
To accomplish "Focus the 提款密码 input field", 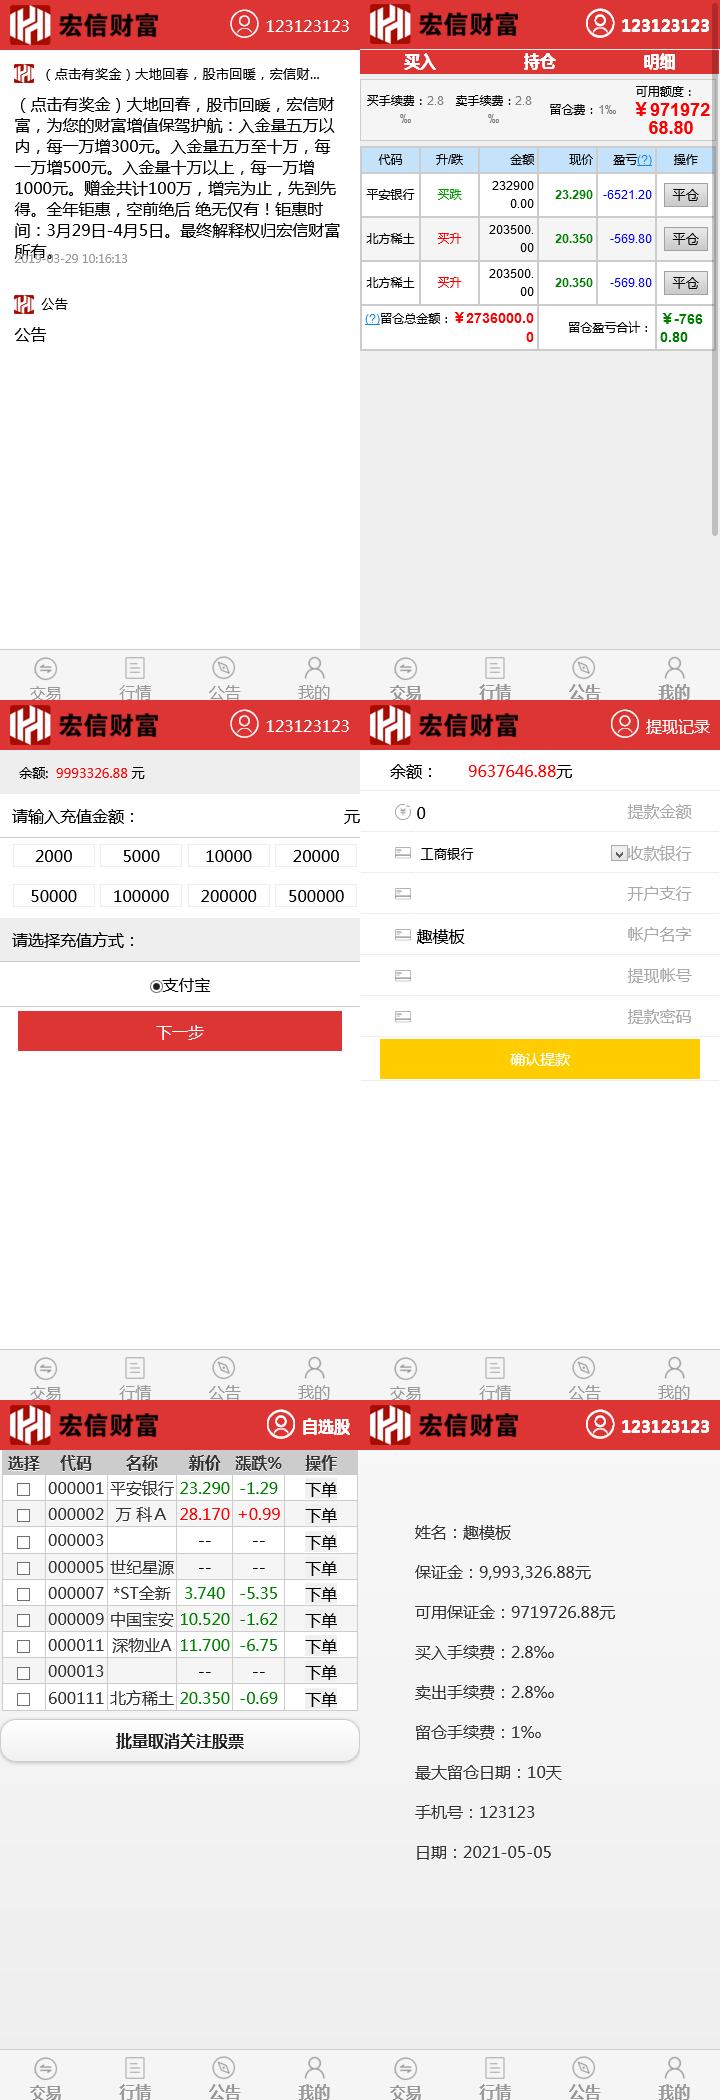I will [550, 1016].
